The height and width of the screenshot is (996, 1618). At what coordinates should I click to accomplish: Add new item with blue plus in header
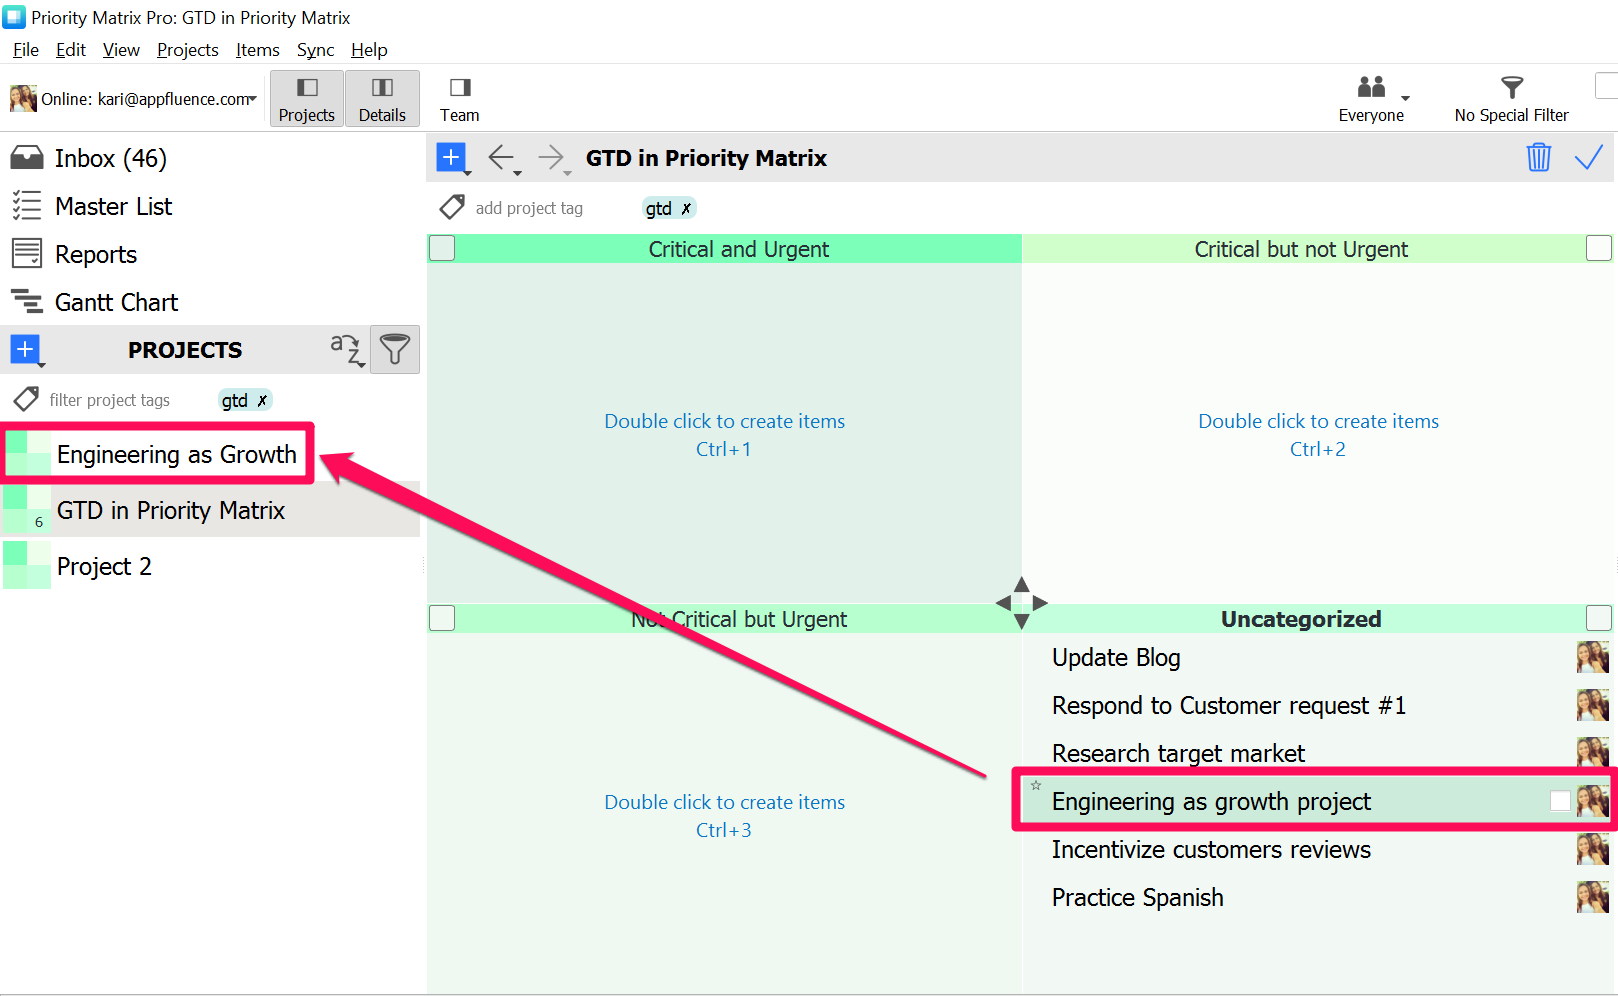coord(451,157)
